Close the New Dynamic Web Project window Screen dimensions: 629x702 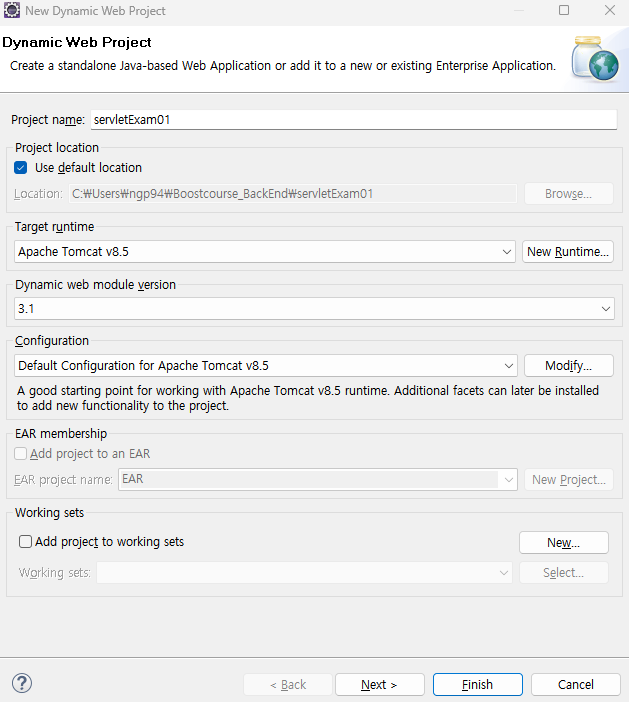click(610, 10)
